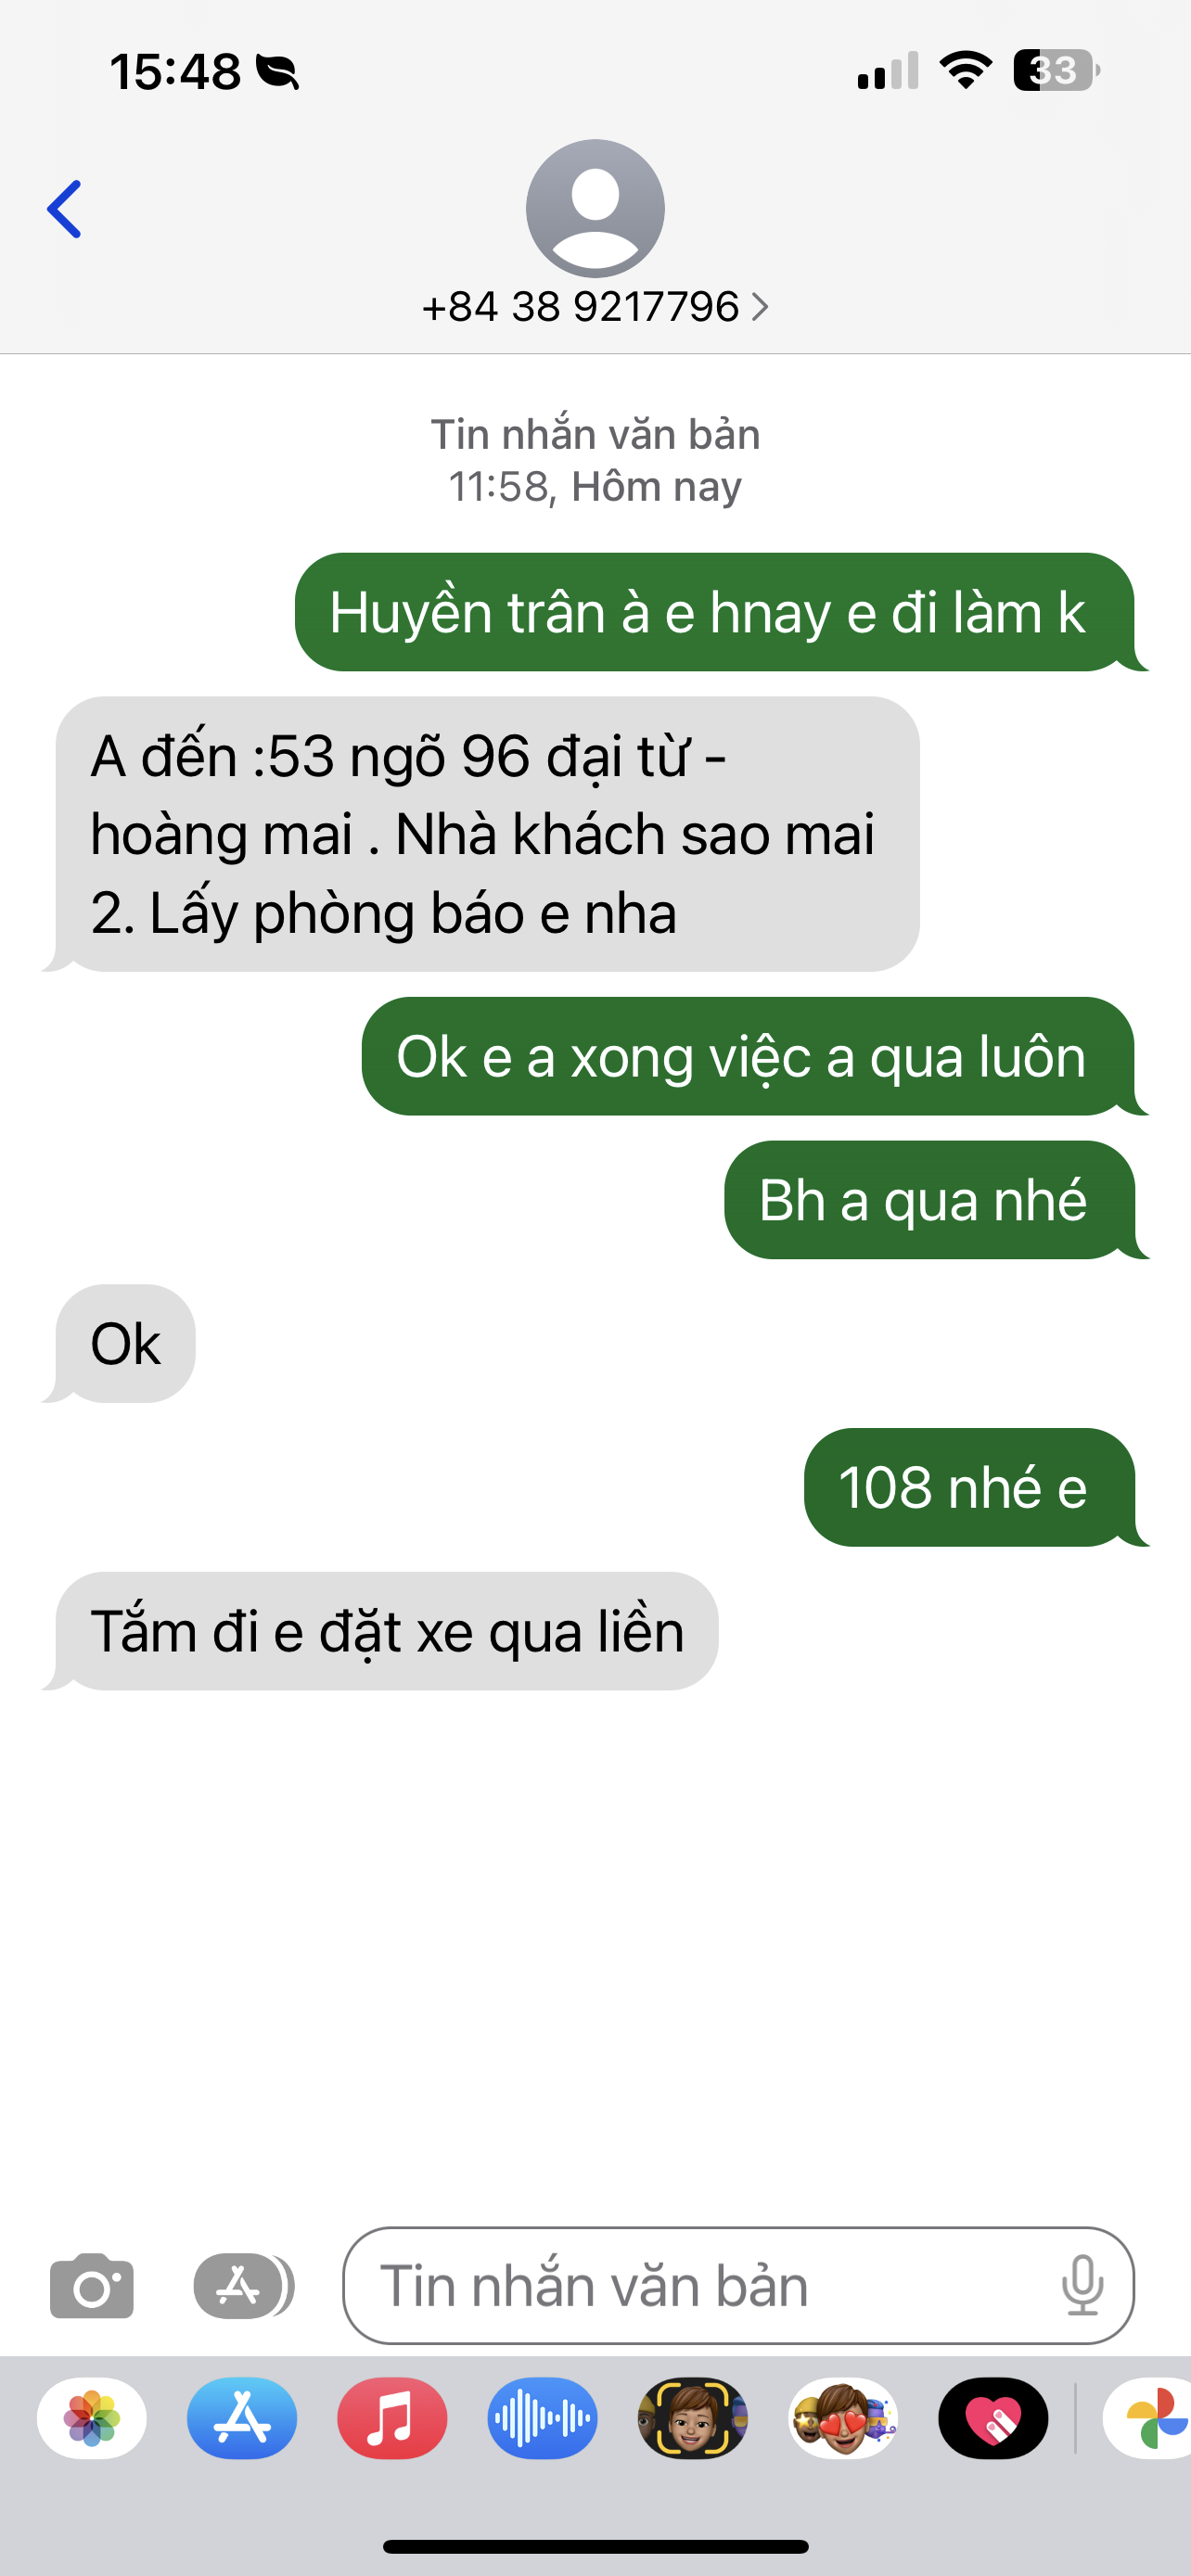The width and height of the screenshot is (1191, 2576).
Task: Open the Memoji app icon
Action: (692, 2418)
